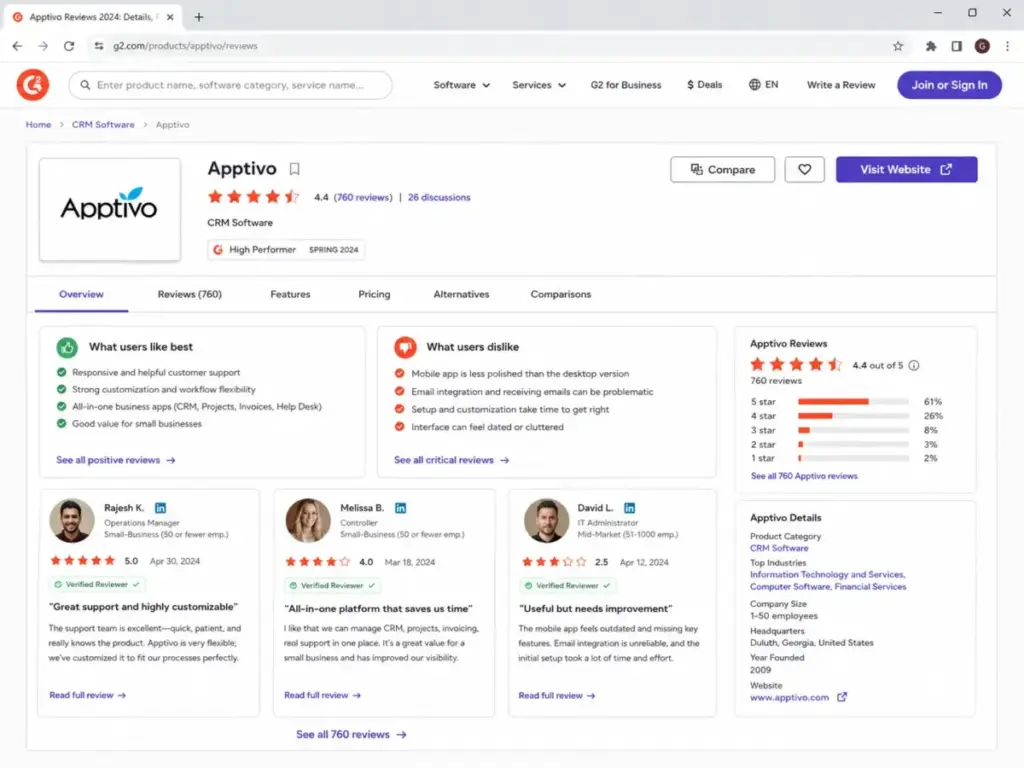Open the EN language selector
Viewport: 1024px width, 768px height.
(764, 85)
